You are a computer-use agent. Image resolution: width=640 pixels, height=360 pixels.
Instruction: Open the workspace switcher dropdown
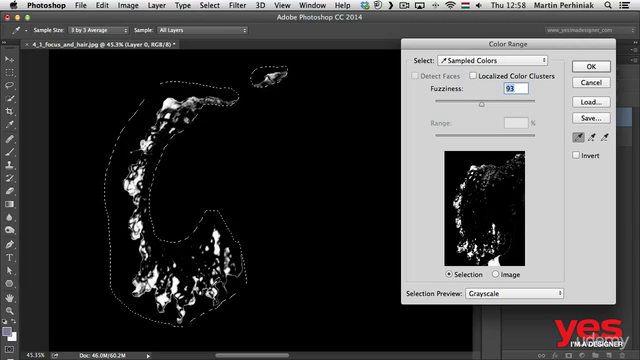pyautogui.click(x=590, y=30)
